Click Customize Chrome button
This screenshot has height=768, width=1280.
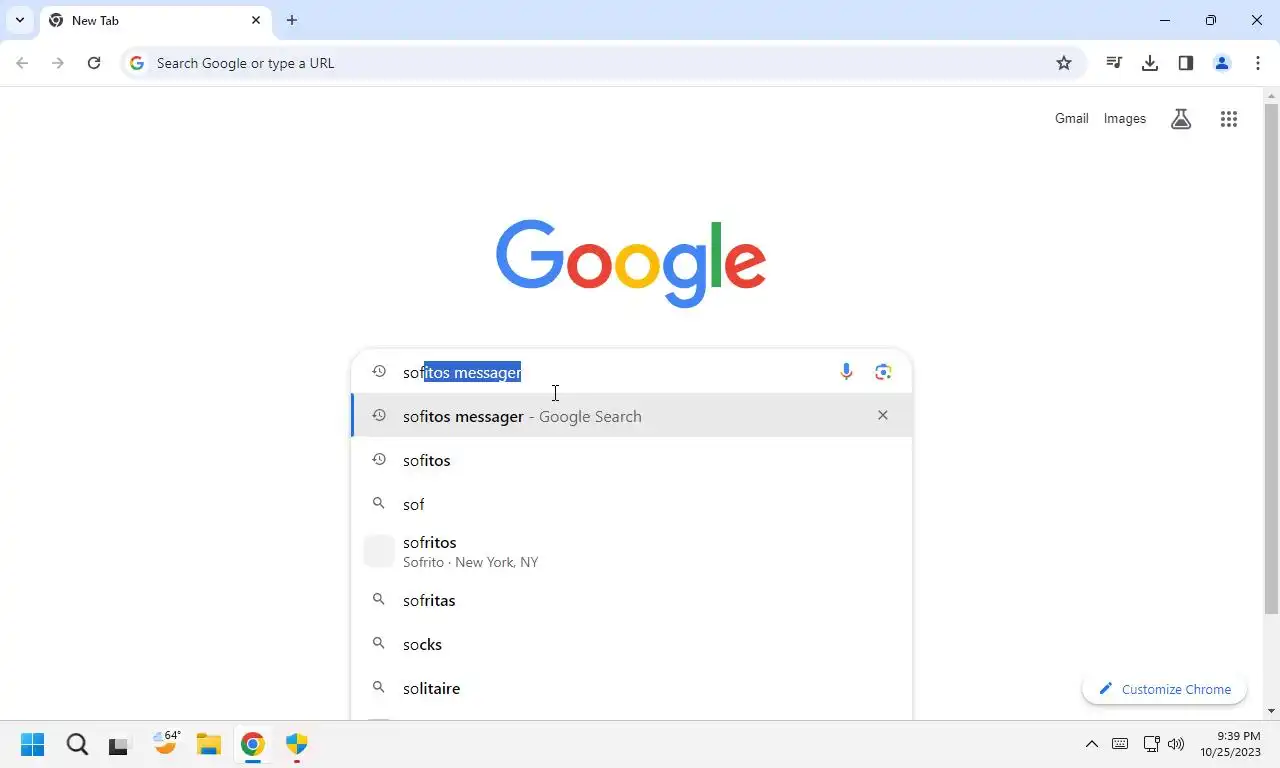point(1164,689)
